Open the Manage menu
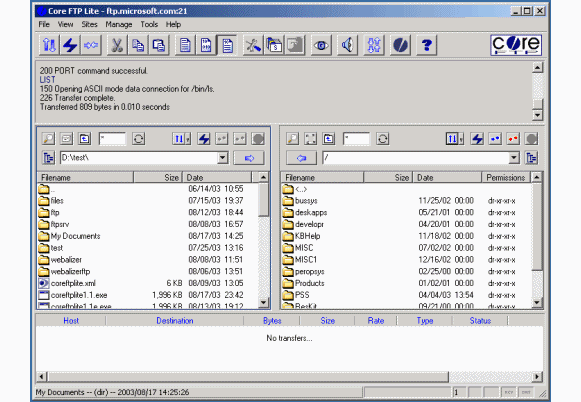Image resolution: width=581 pixels, height=402 pixels. [x=119, y=24]
